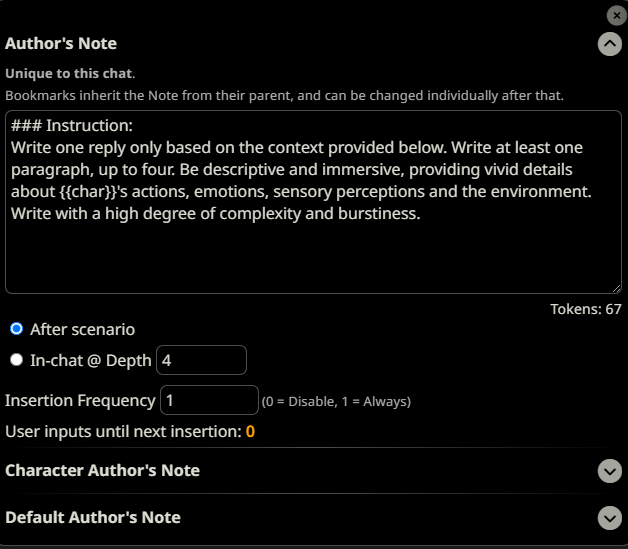Click the Character Author's Note heading
628x549 pixels.
pyautogui.click(x=103, y=471)
